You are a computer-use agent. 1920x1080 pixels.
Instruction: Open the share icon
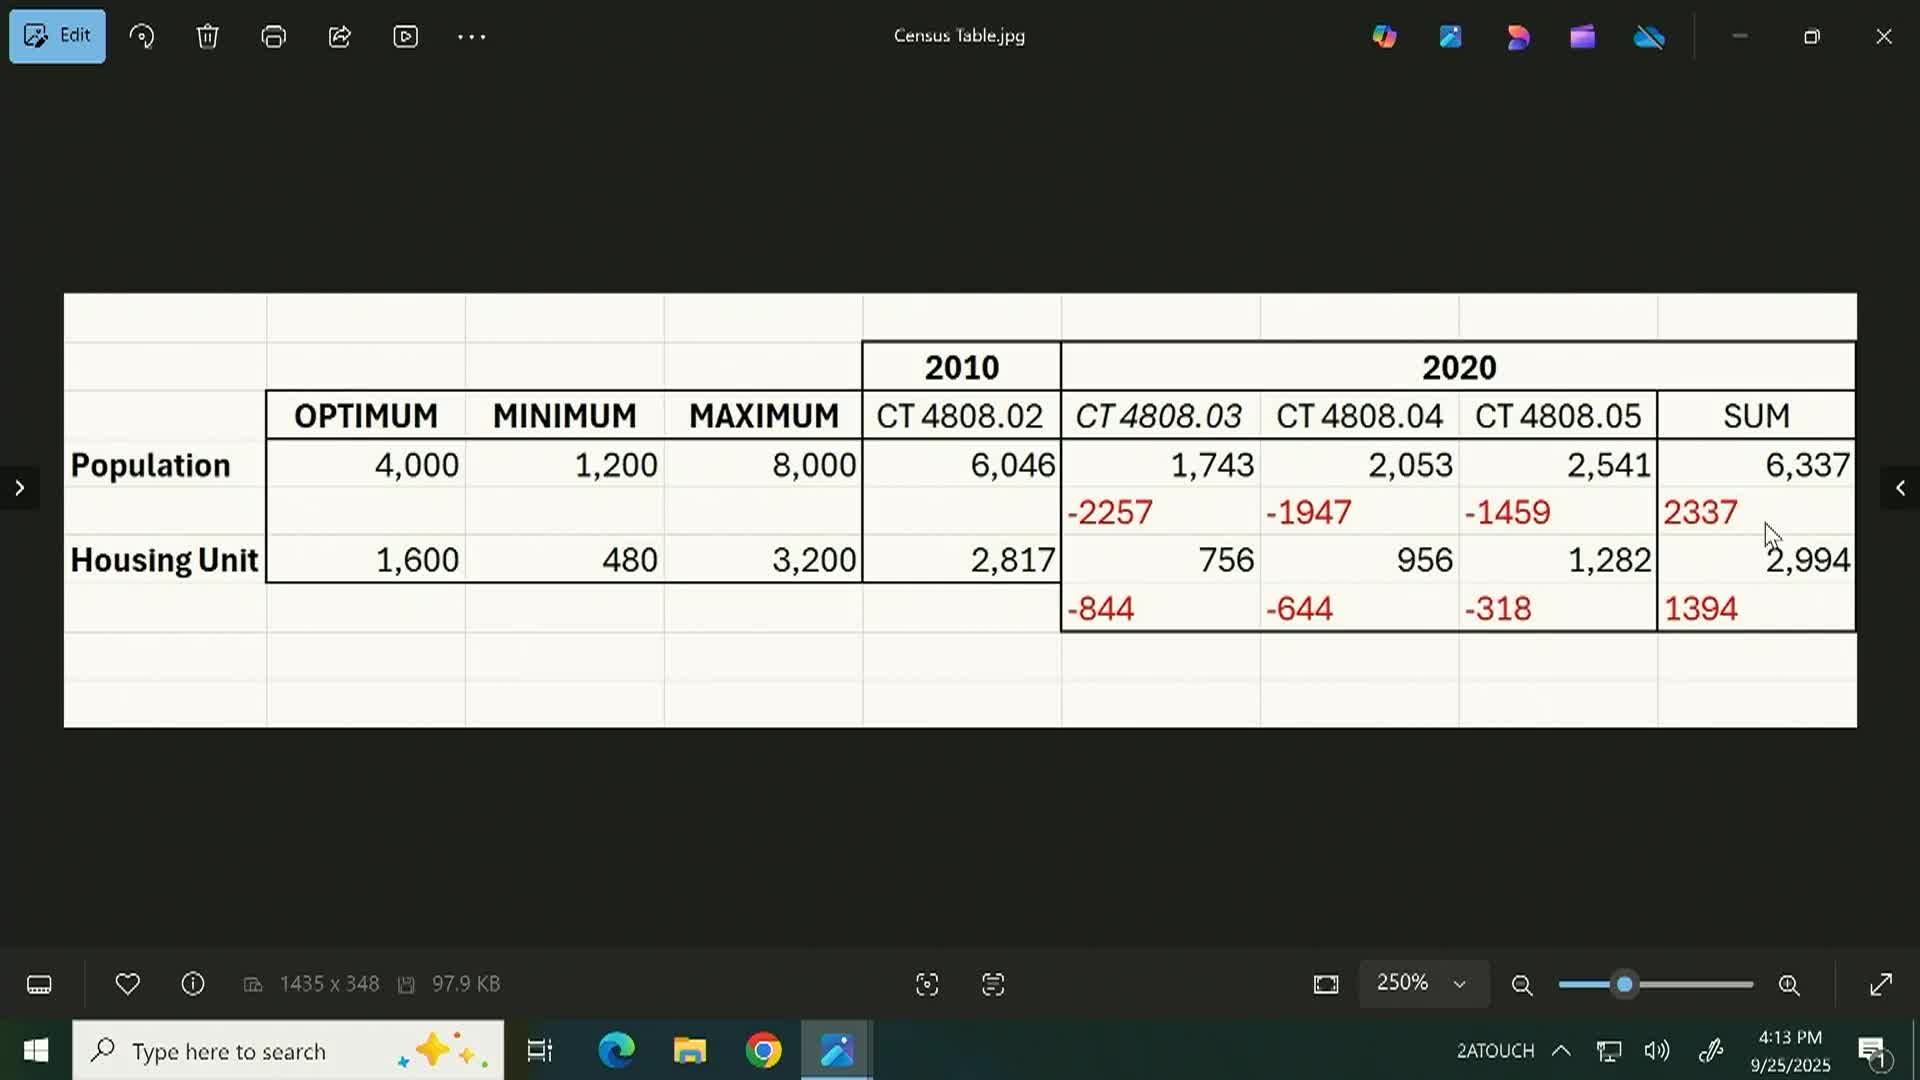coord(340,37)
